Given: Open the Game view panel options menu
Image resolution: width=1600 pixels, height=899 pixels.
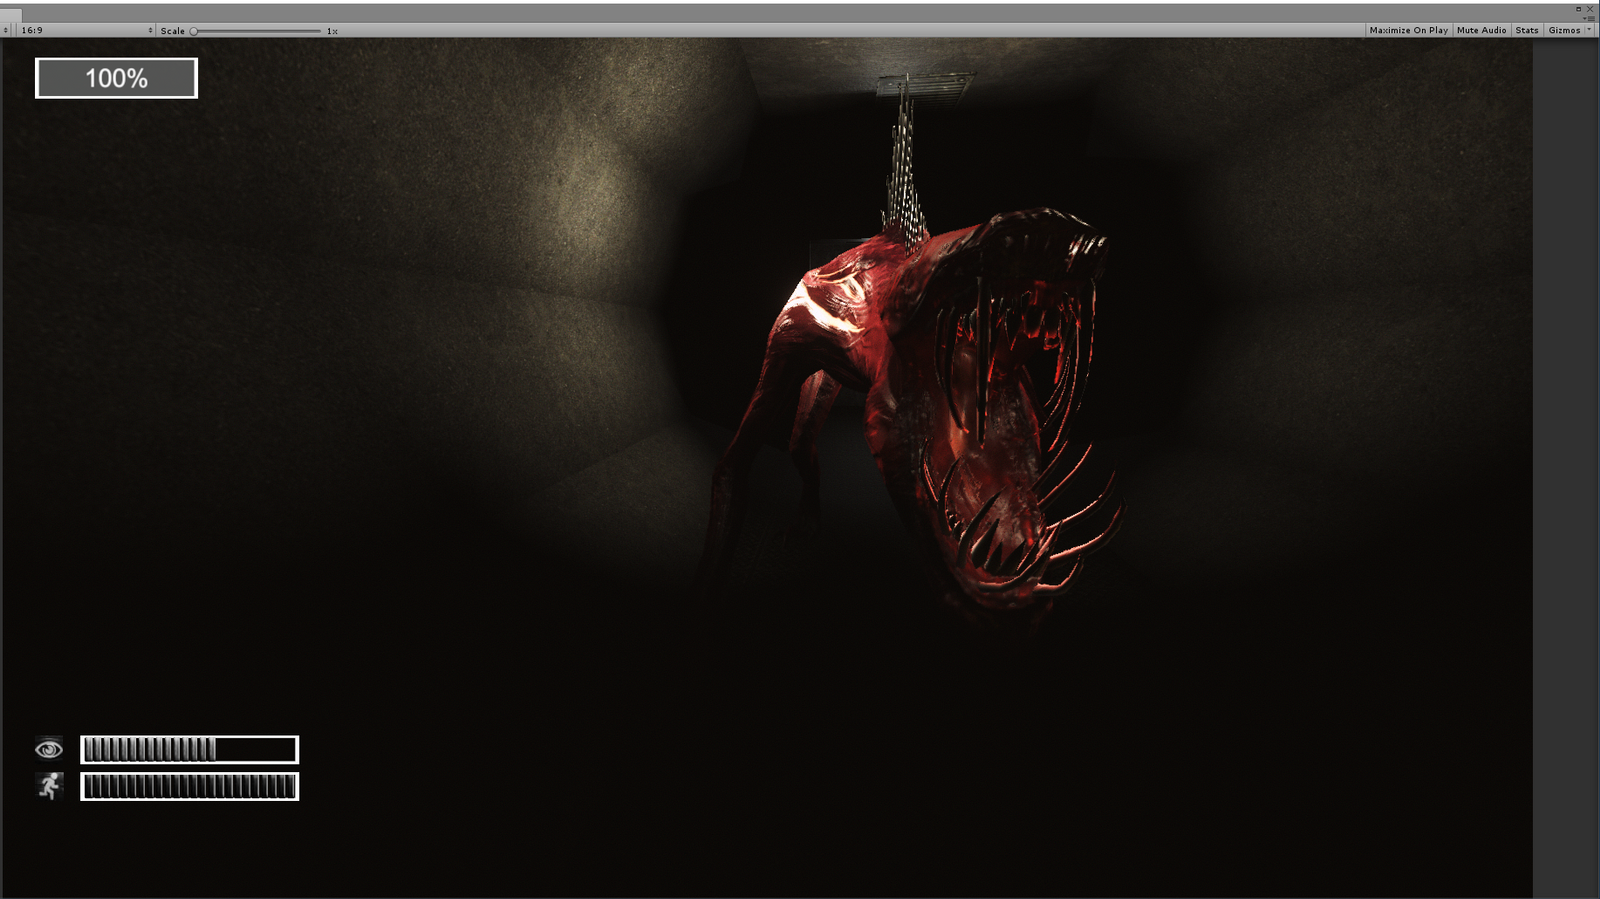Looking at the screenshot, I should click(x=1590, y=18).
